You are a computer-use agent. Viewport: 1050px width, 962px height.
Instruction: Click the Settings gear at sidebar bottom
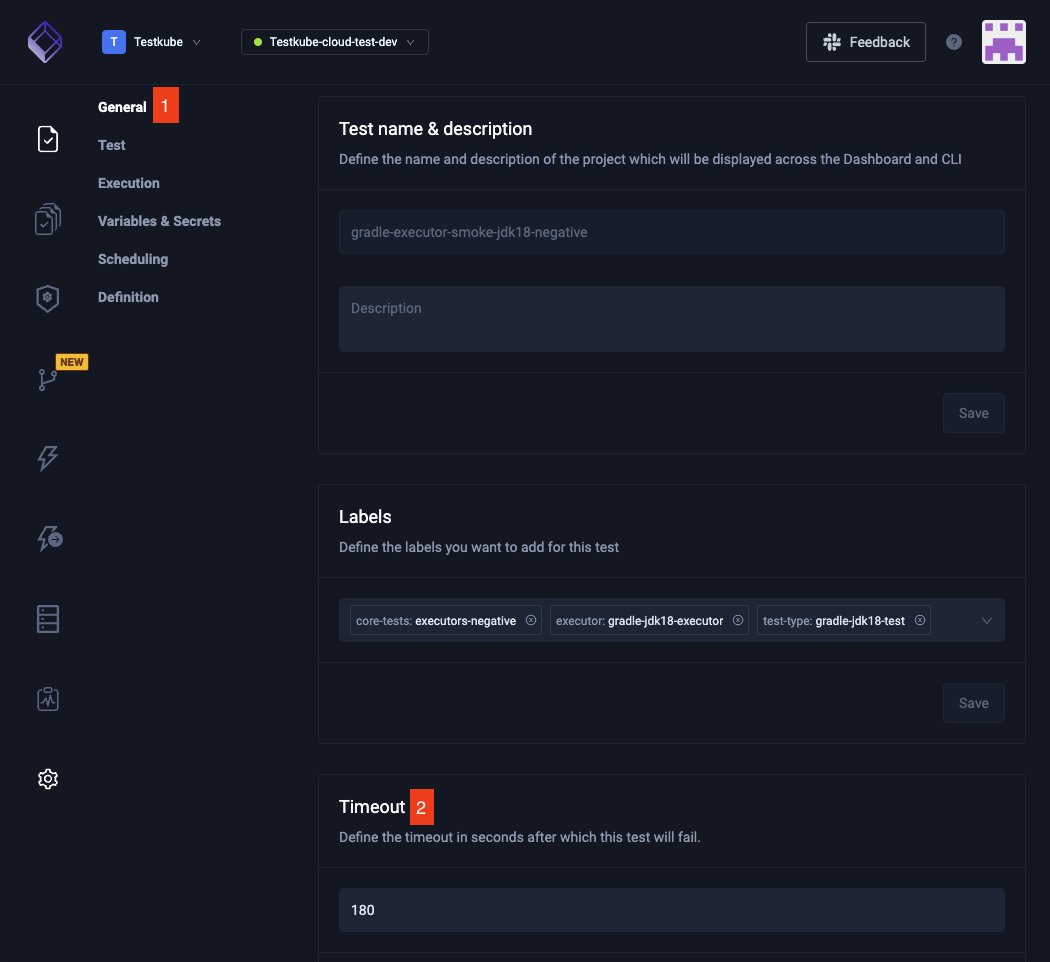[x=47, y=778]
